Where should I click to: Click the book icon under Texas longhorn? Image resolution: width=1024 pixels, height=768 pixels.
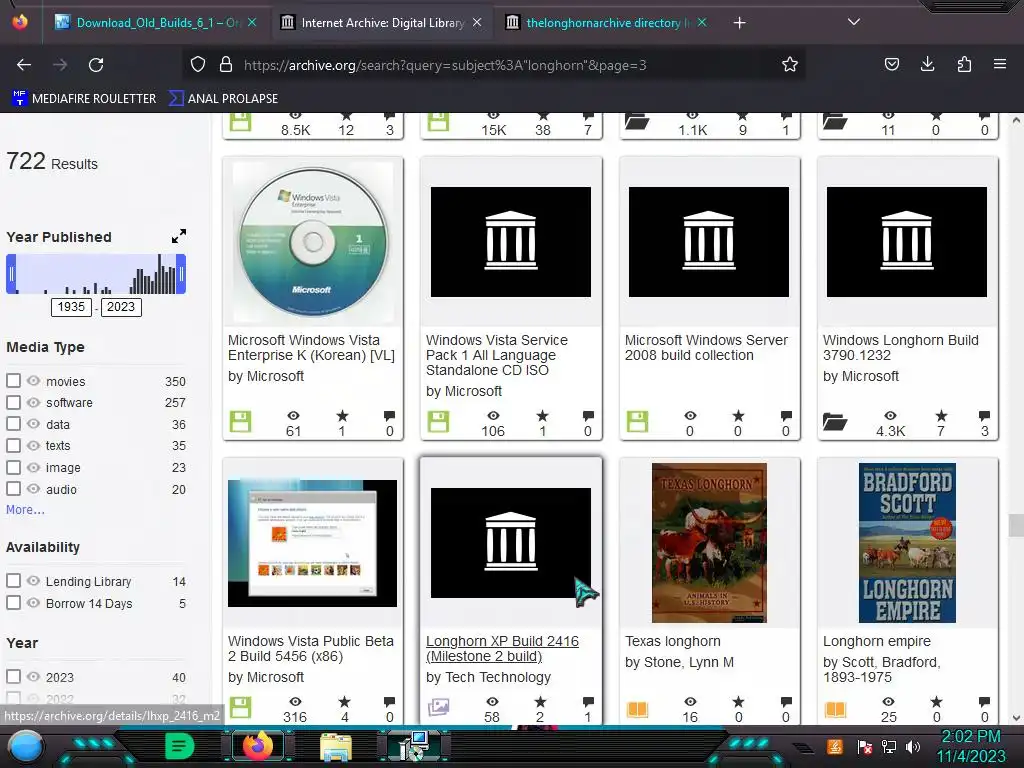[x=637, y=709]
